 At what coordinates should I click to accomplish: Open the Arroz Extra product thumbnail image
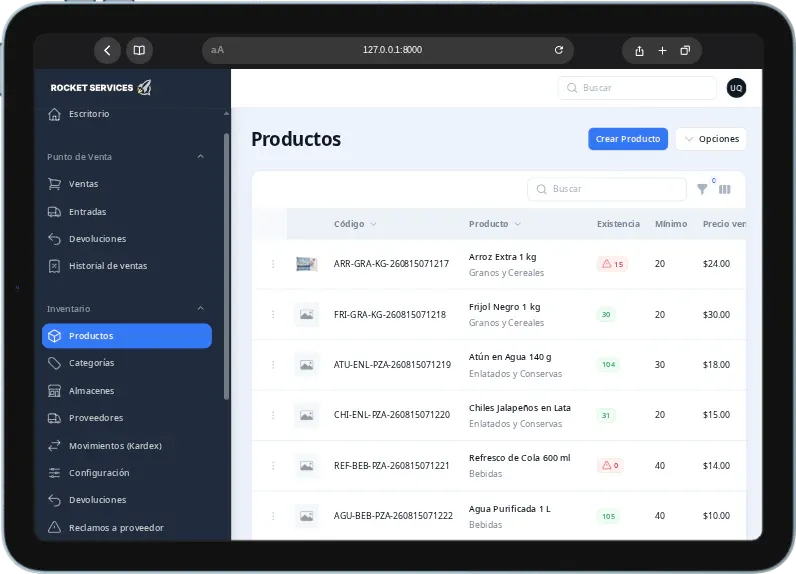[307, 264]
